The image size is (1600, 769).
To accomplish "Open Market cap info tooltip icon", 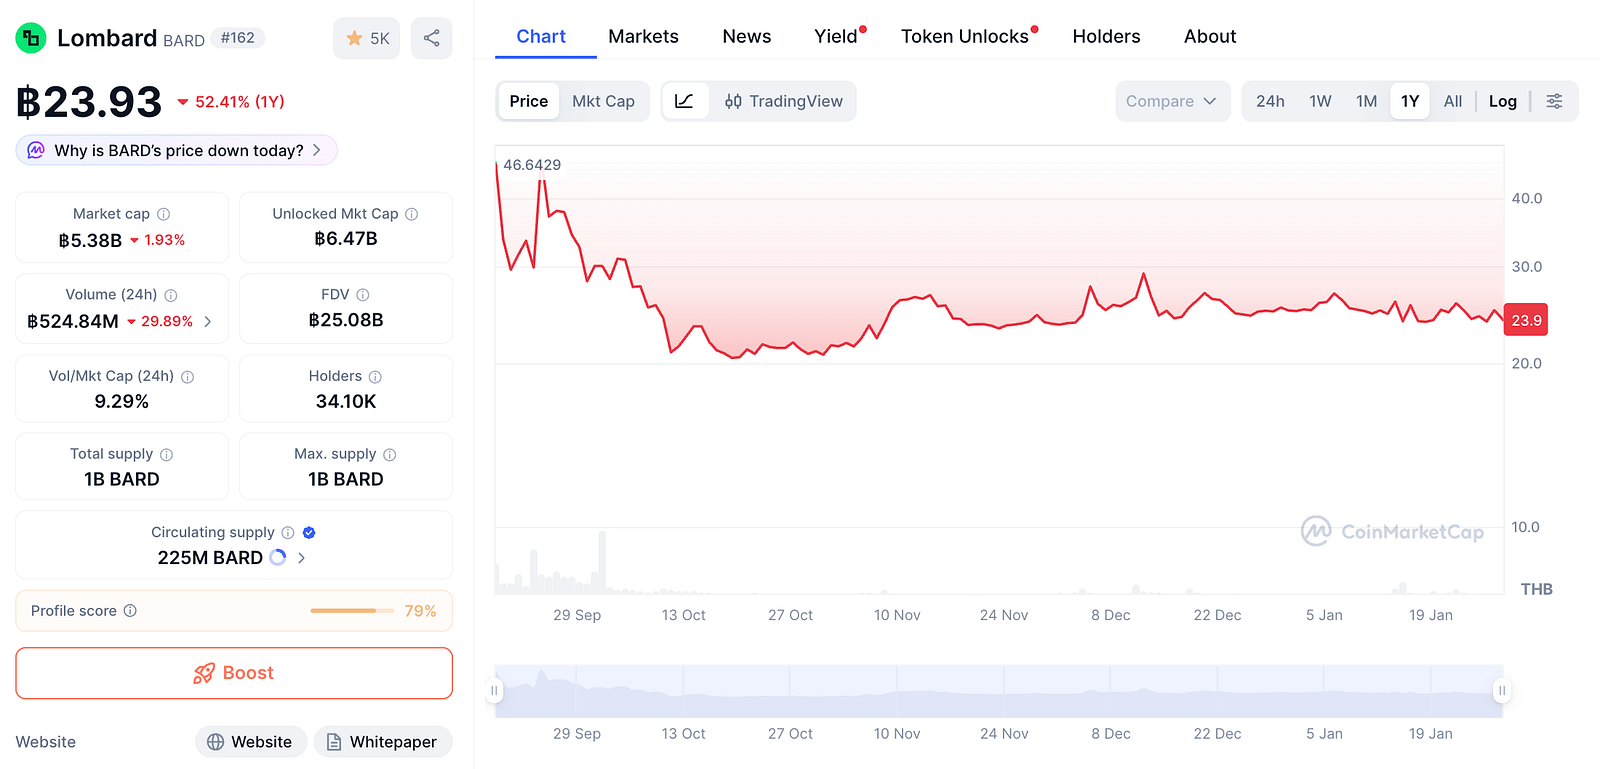I will pos(164,214).
